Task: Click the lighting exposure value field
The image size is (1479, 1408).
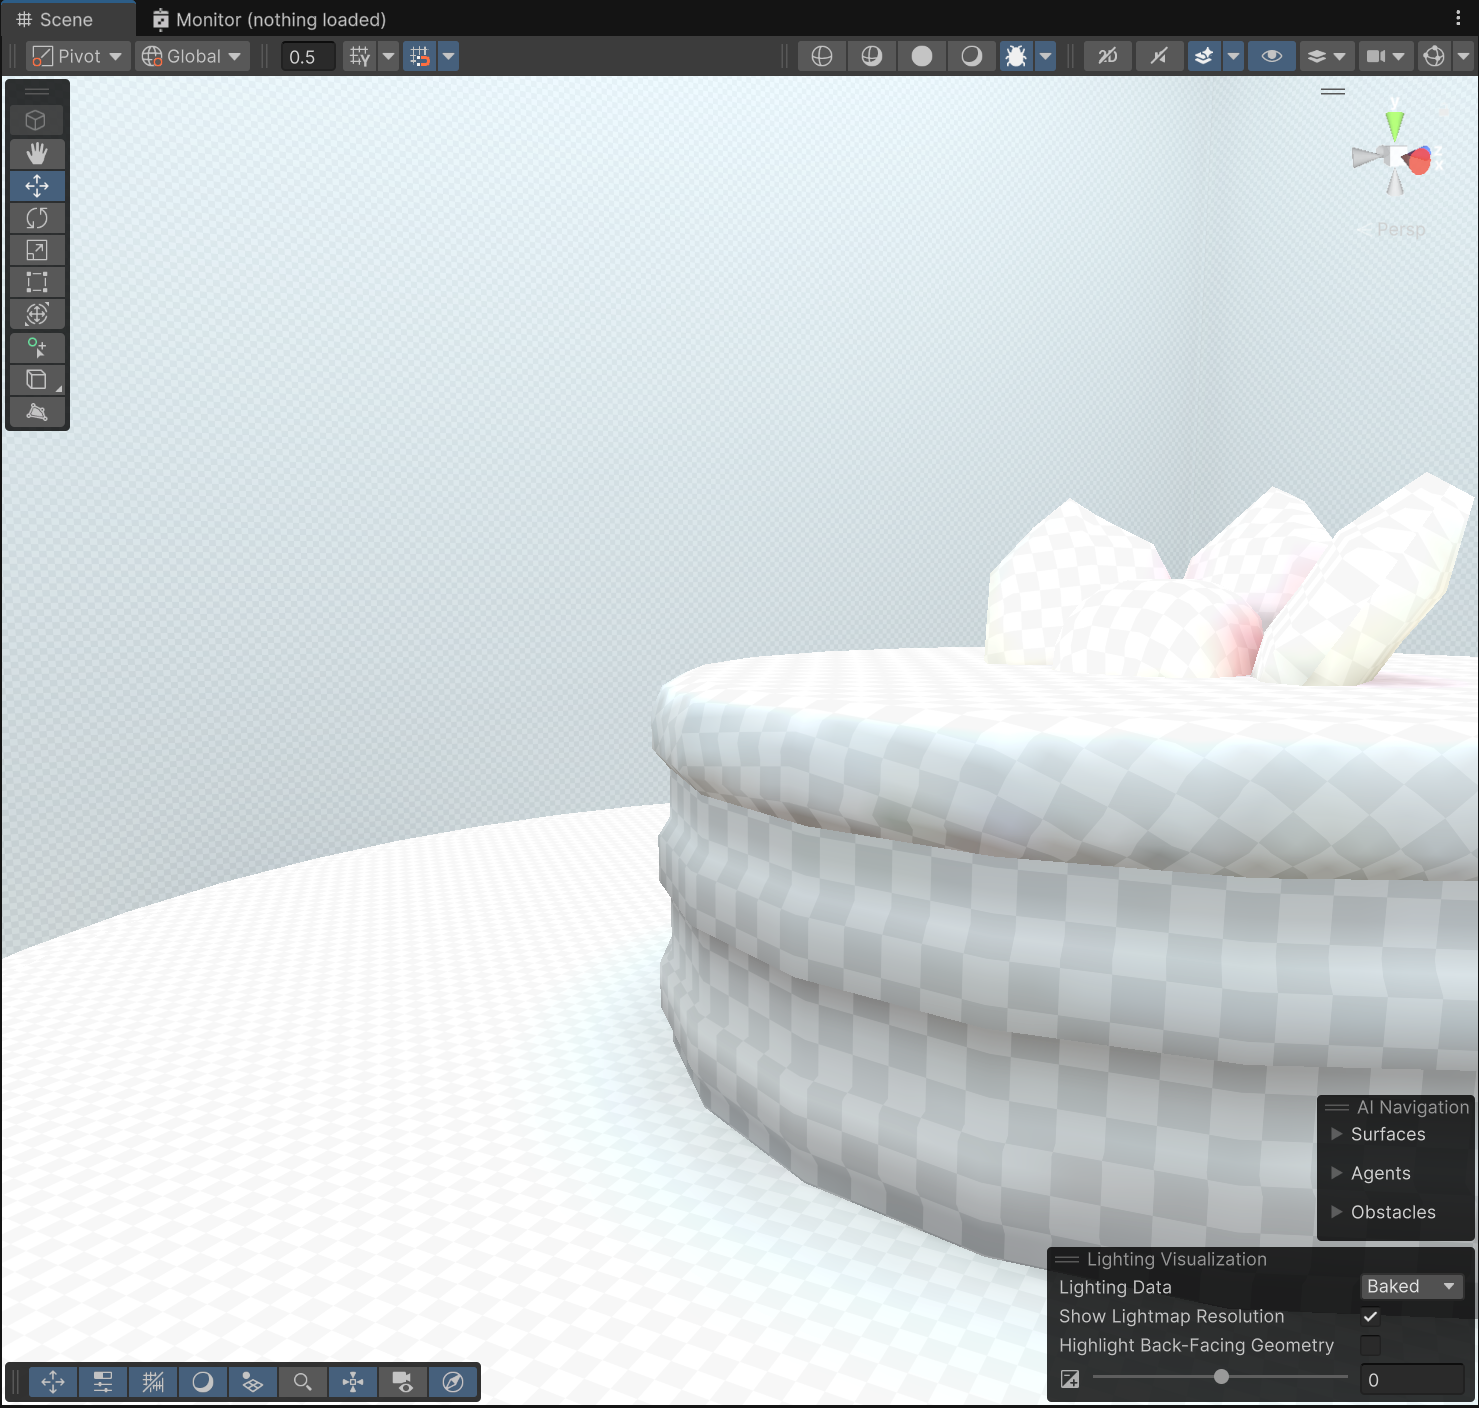Action: [x=1412, y=1379]
